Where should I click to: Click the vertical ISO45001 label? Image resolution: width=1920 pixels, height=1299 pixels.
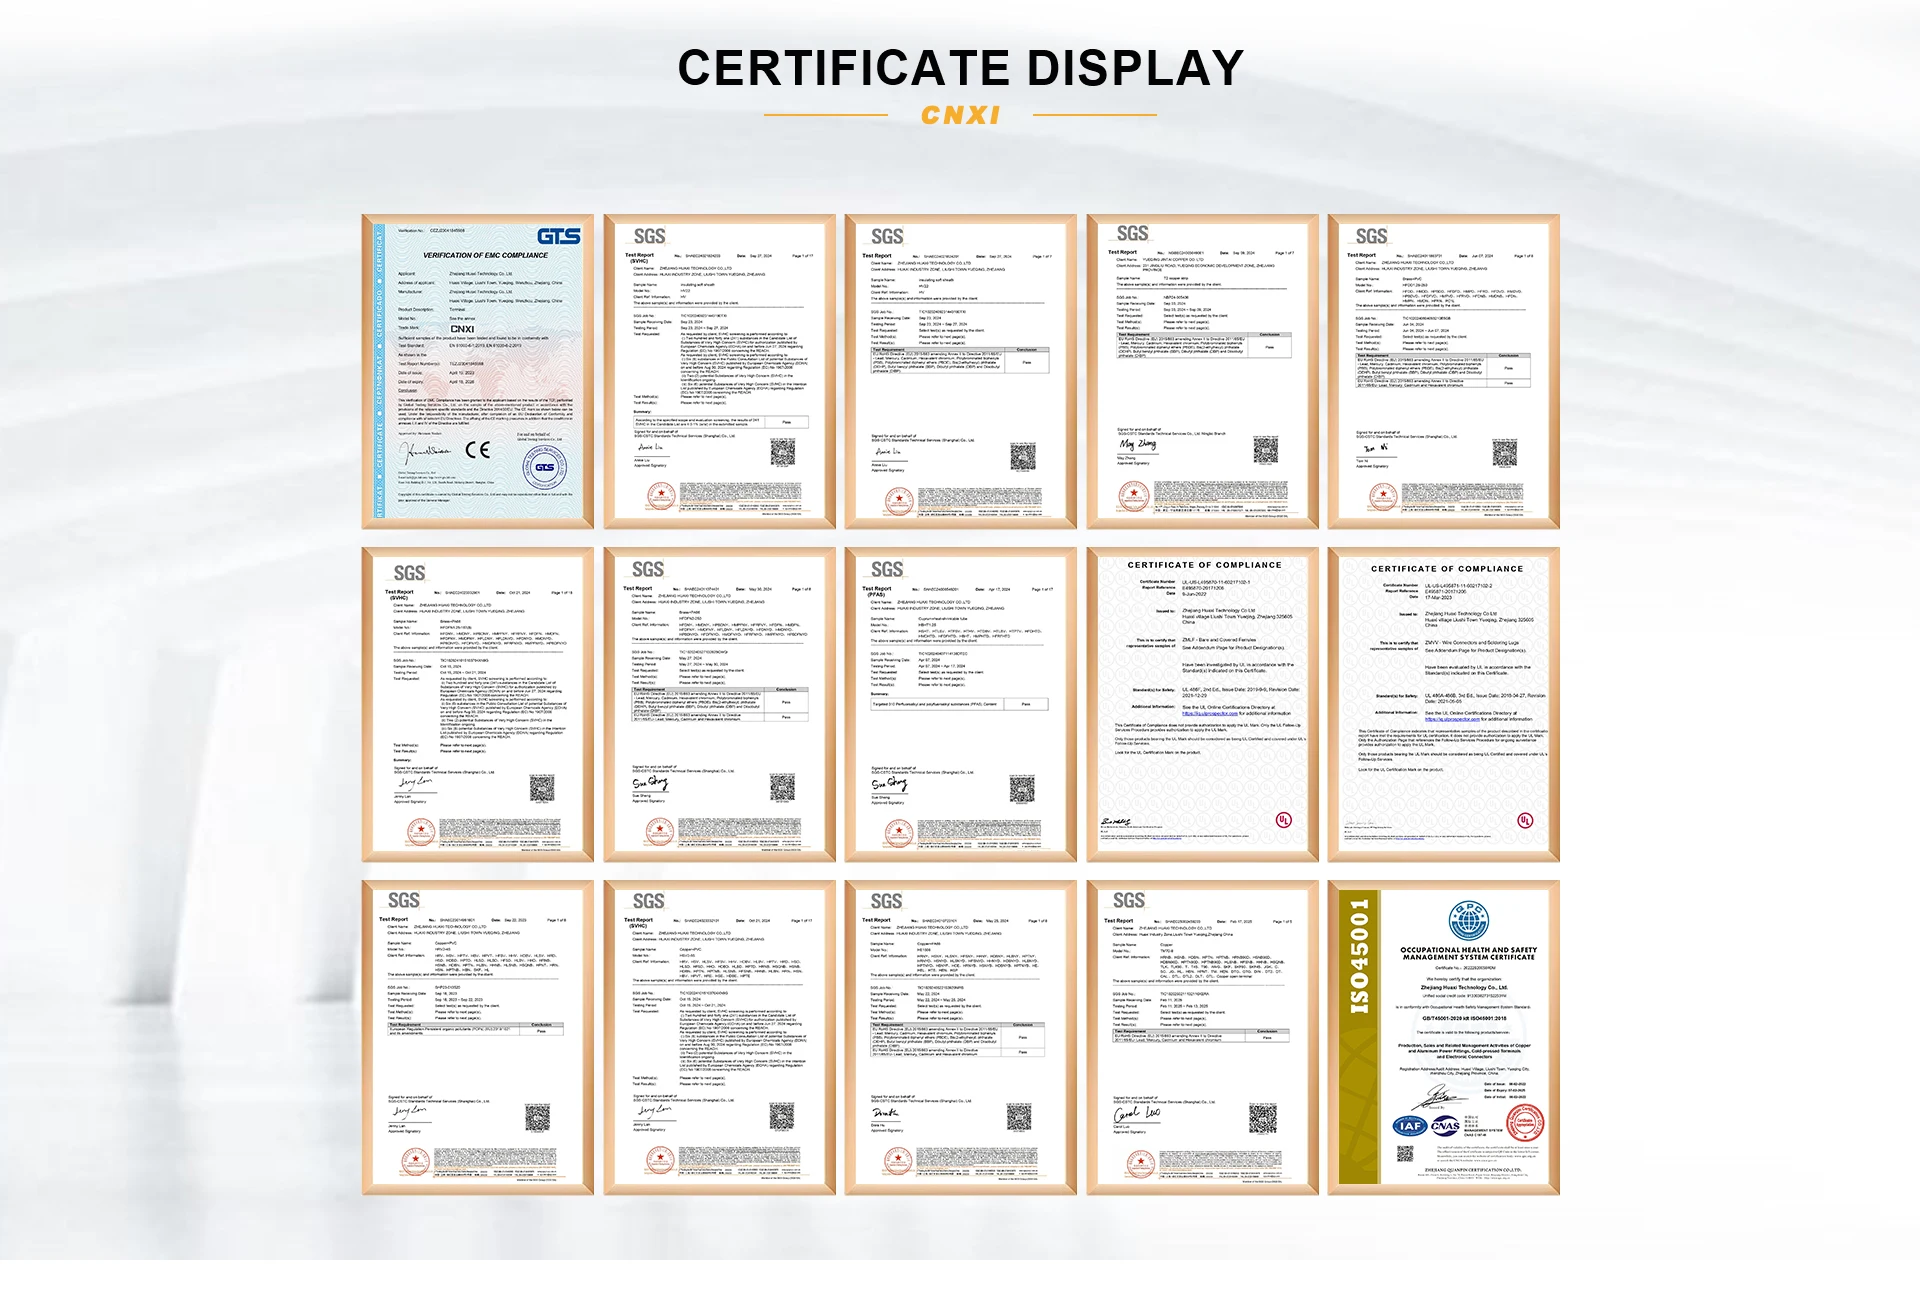pyautogui.click(x=1359, y=955)
